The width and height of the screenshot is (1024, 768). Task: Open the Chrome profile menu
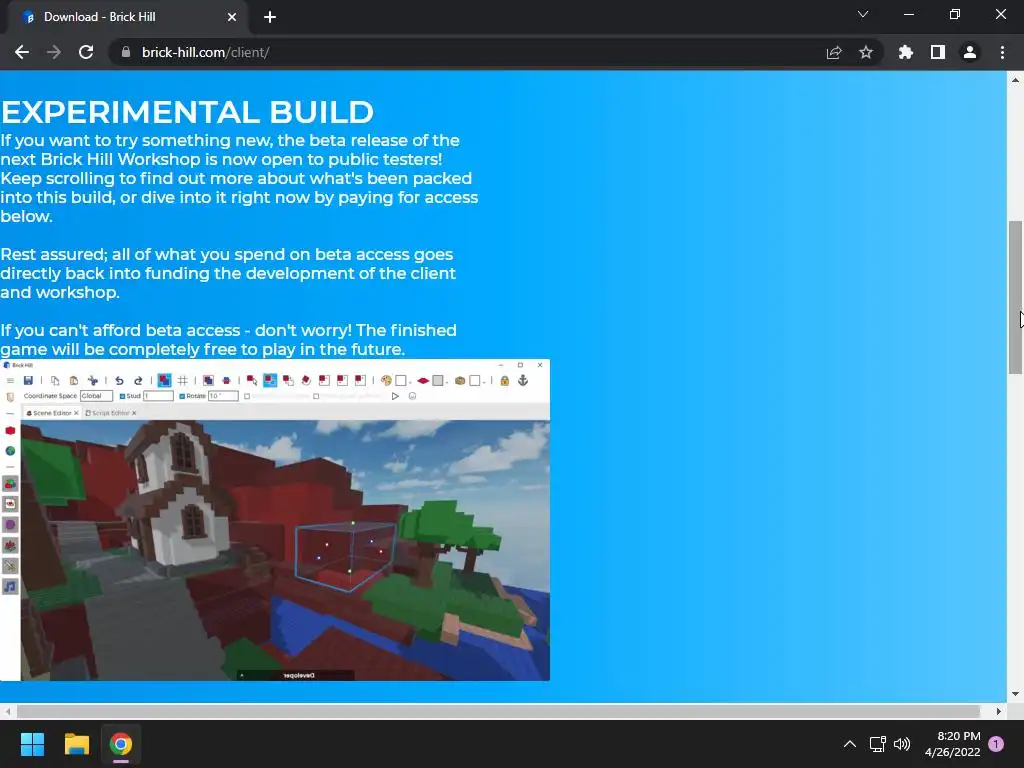point(970,52)
